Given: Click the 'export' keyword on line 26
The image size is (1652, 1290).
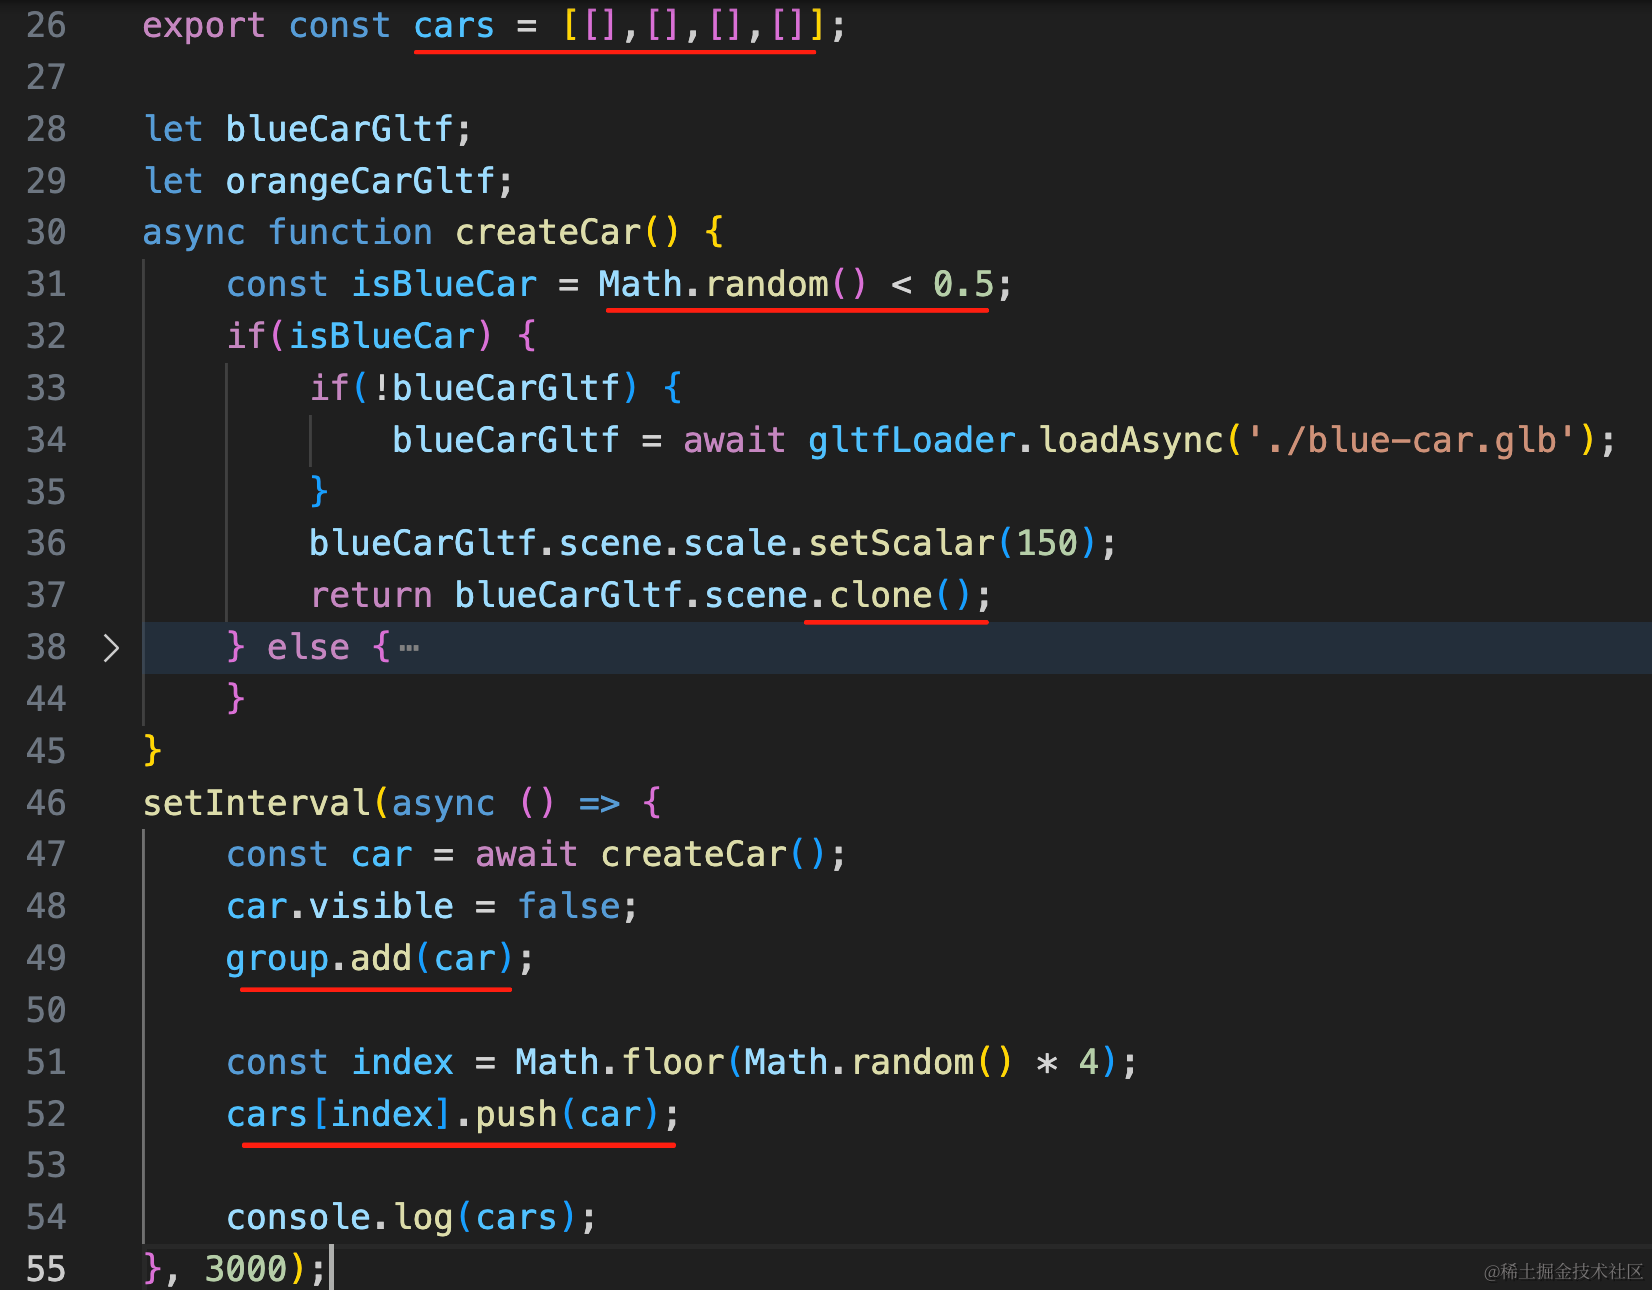Looking at the screenshot, I should click(204, 25).
